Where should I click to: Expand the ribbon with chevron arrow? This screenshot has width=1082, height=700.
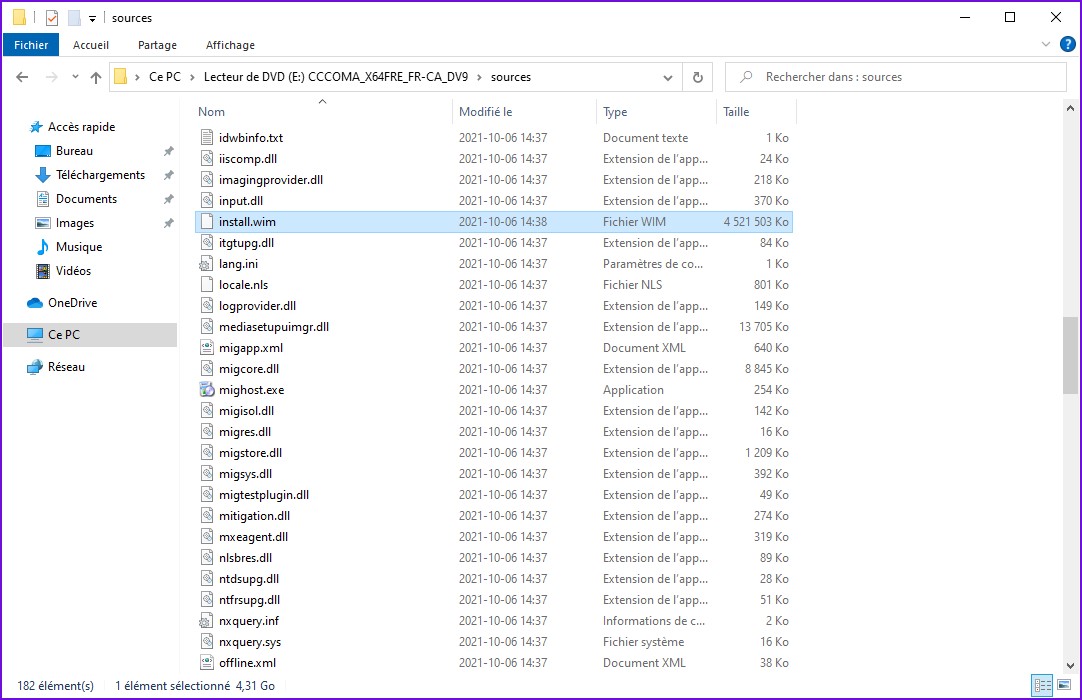coord(1046,44)
